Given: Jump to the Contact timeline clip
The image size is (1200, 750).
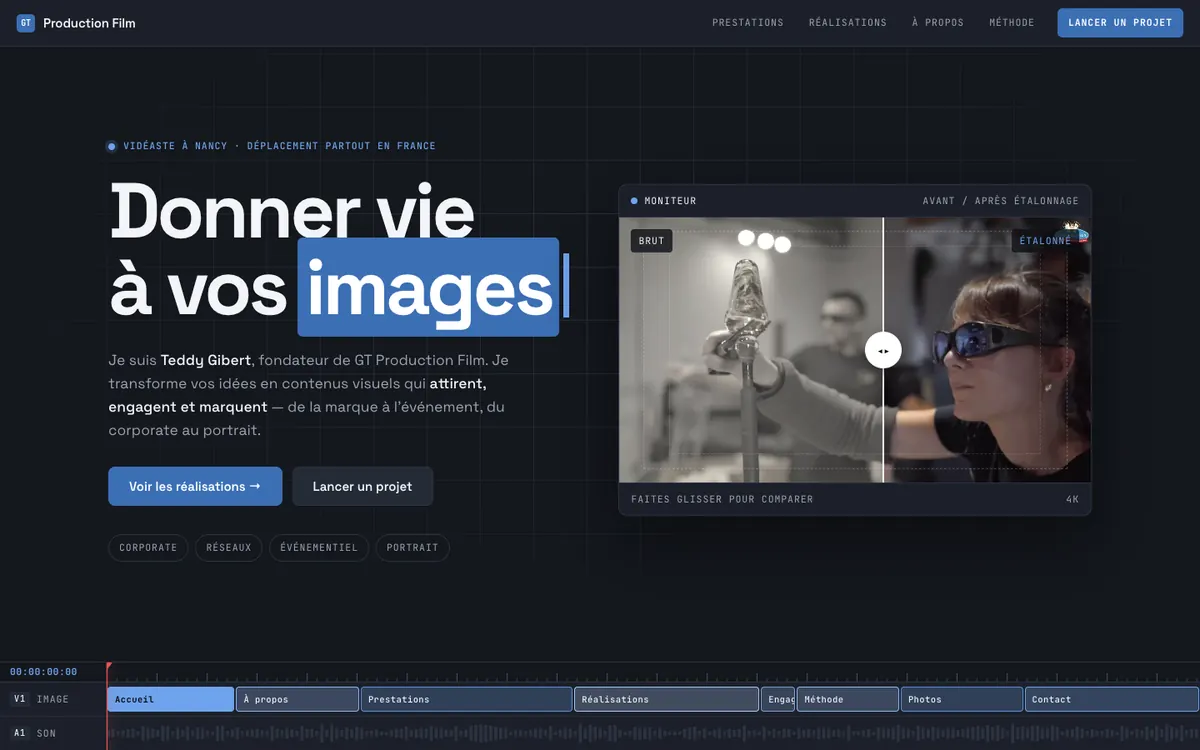Looking at the screenshot, I should (1111, 699).
